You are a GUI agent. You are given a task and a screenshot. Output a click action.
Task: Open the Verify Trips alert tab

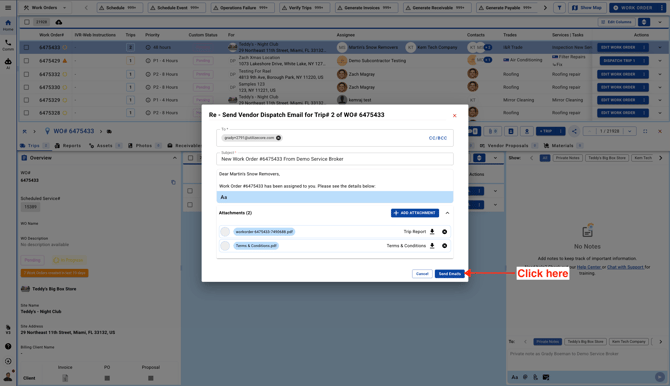[x=304, y=8]
